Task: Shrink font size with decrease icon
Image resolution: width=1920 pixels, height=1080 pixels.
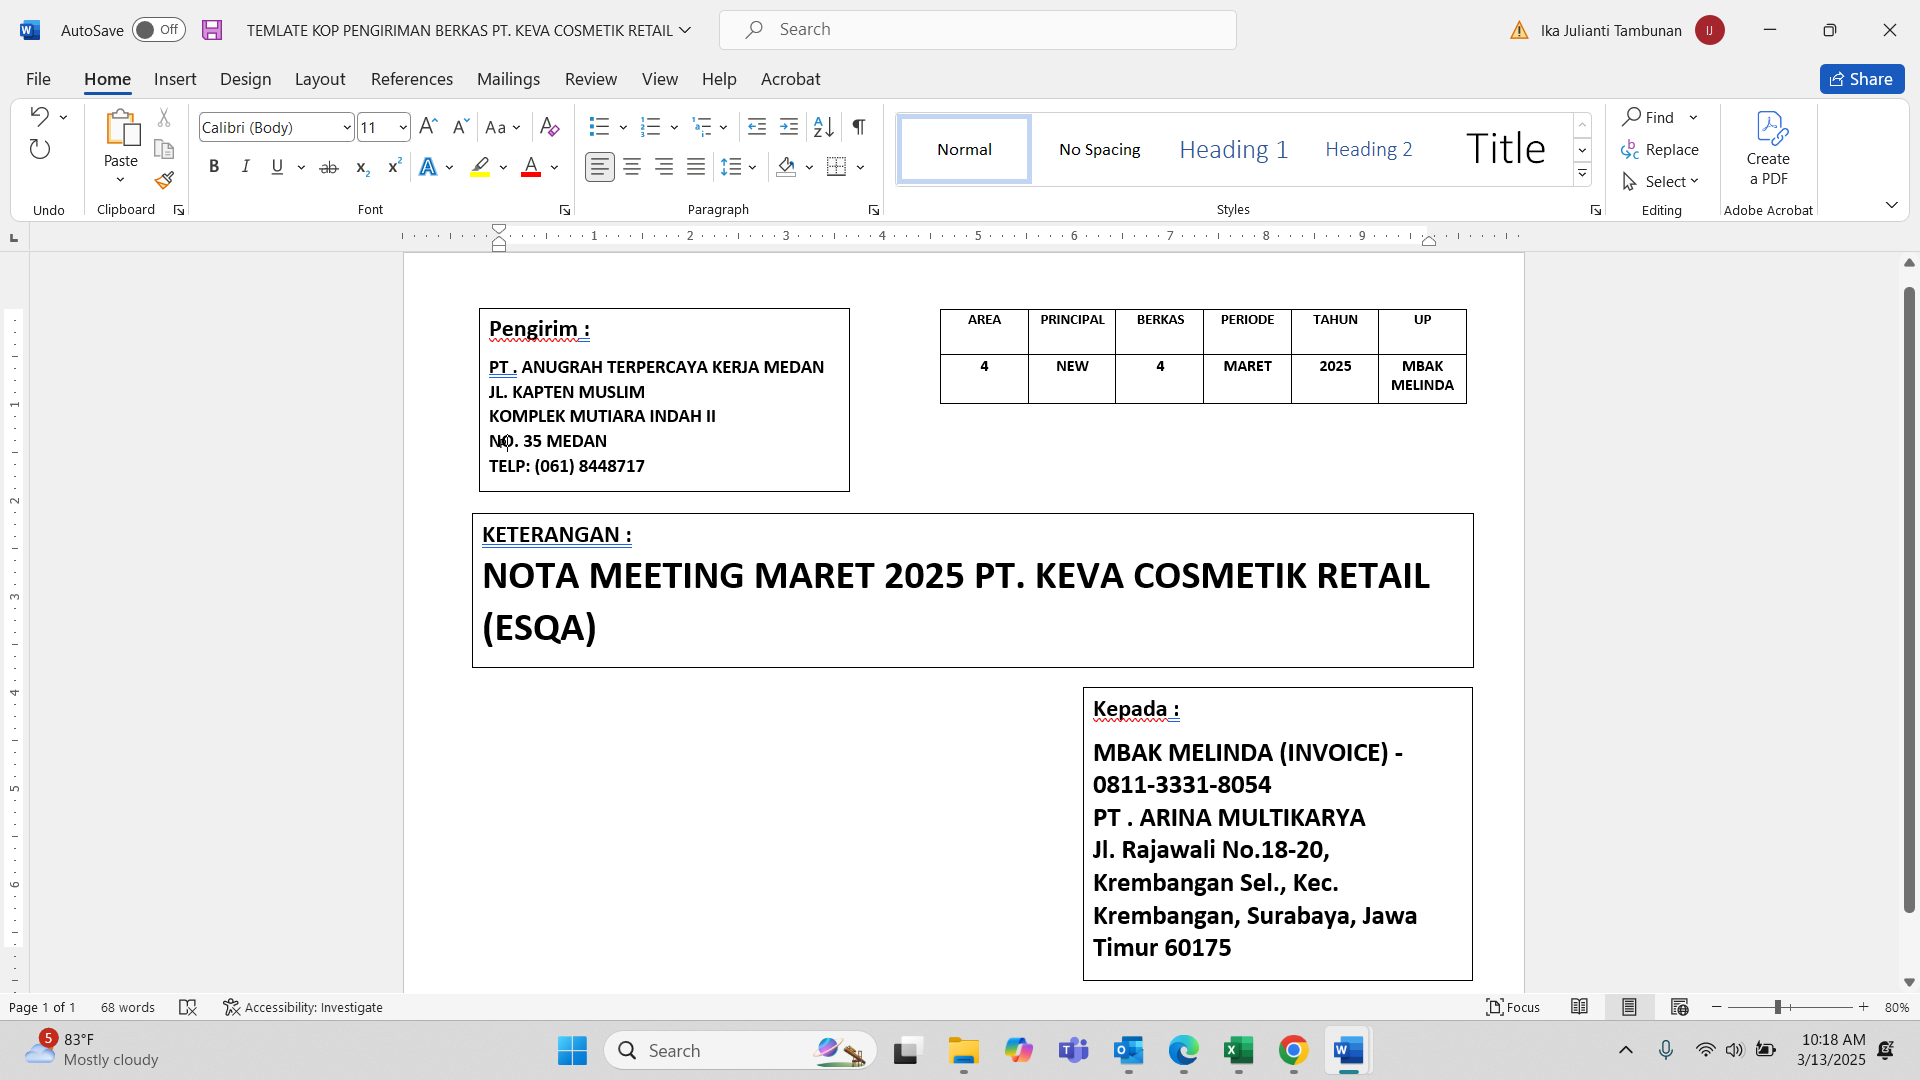Action: pyautogui.click(x=460, y=127)
